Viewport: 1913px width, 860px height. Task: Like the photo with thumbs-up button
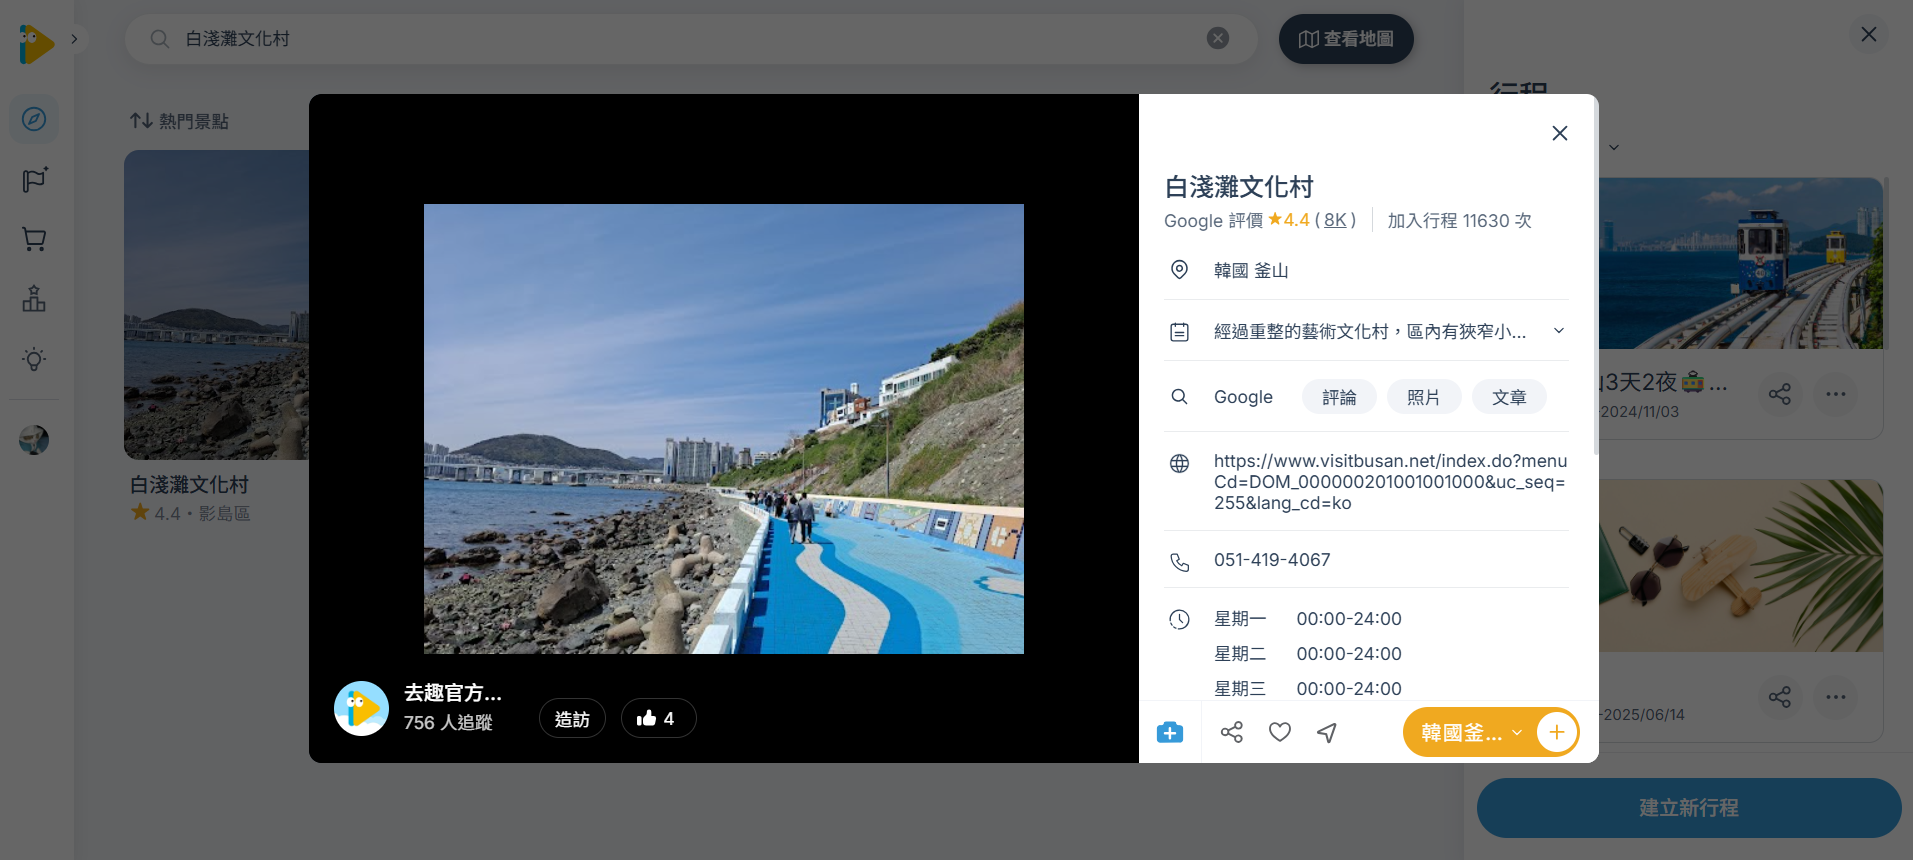658,719
